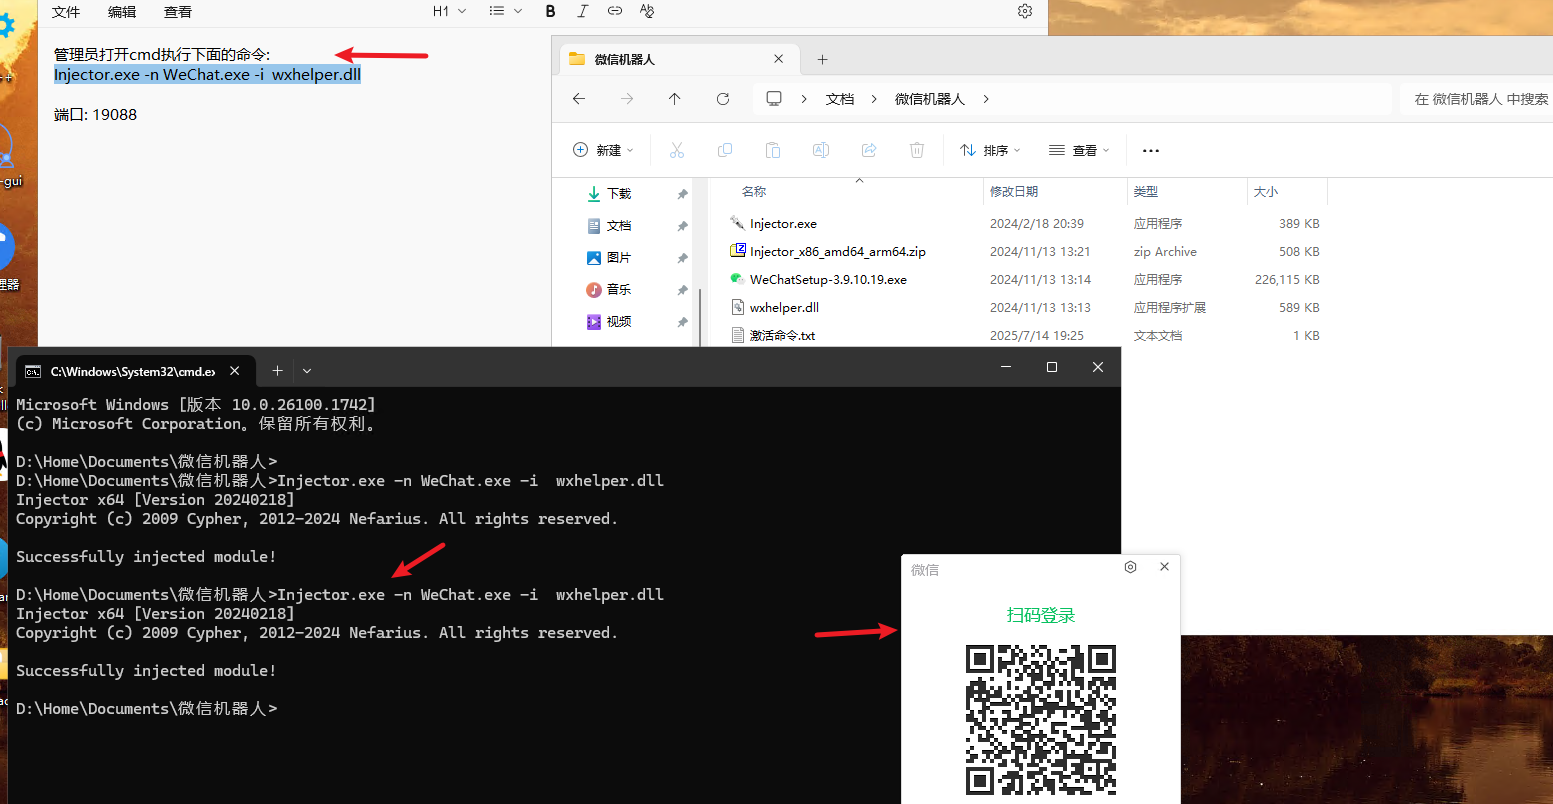
Task: Open the 编辑 menu
Action: point(122,12)
